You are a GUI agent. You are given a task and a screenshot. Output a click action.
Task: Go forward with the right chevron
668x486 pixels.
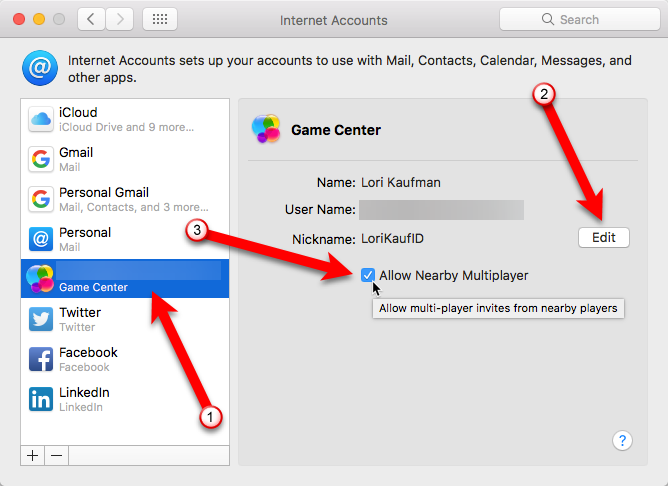120,19
